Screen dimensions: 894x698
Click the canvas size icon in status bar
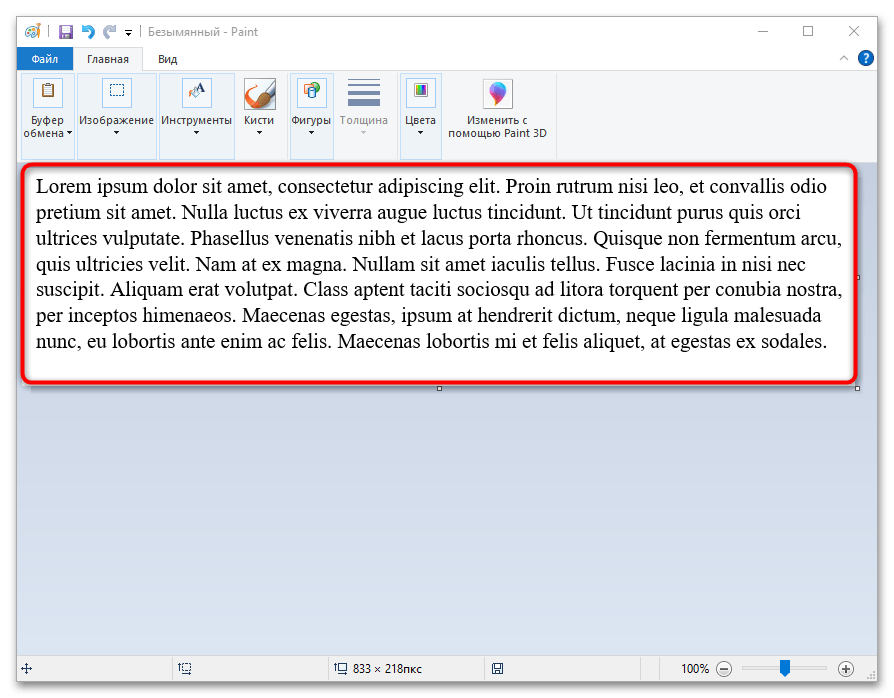click(340, 668)
